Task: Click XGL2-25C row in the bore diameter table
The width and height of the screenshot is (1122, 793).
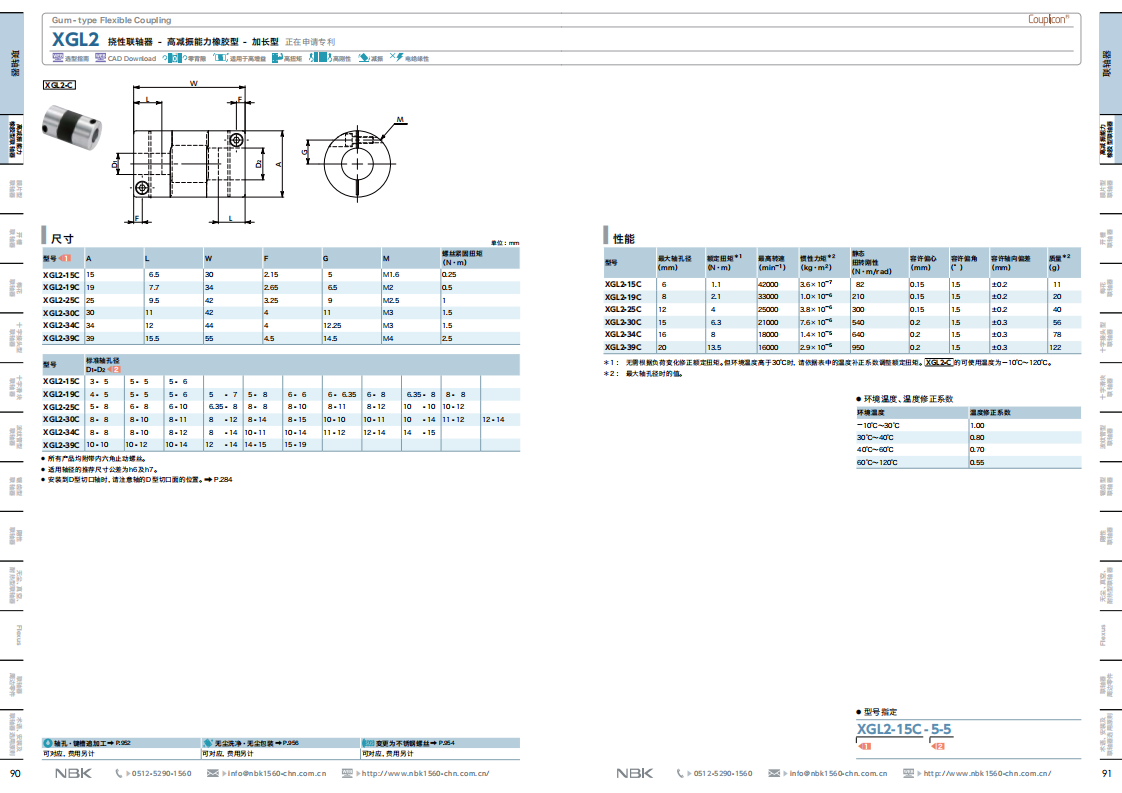Action: coord(281,407)
